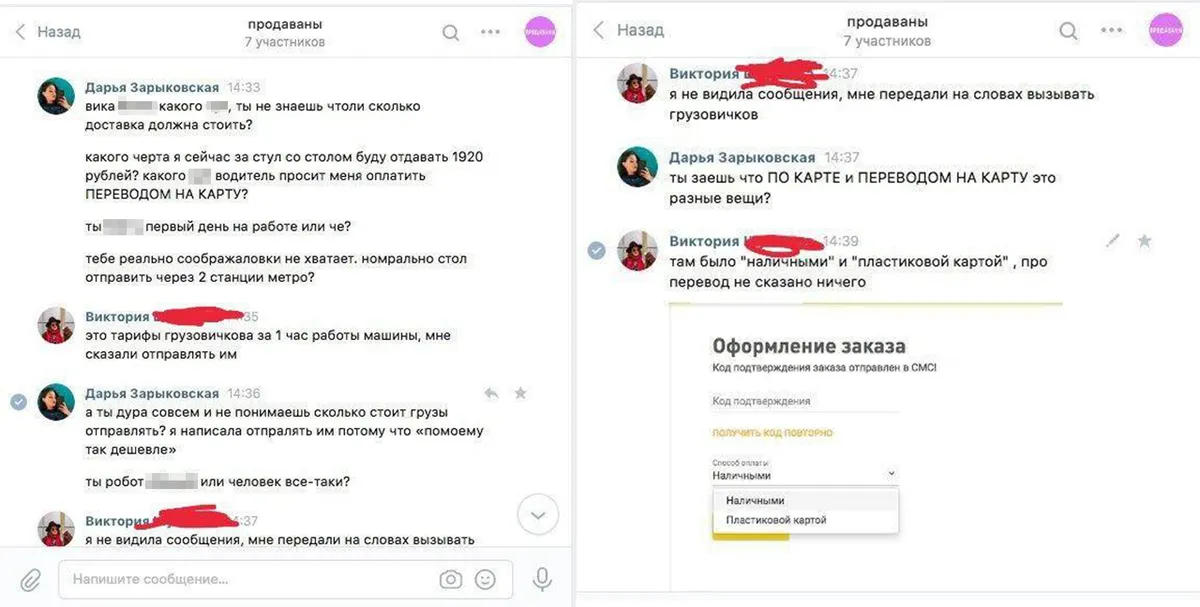Click reply arrow on 14:36 message
The height and width of the screenshot is (607, 1200).
coord(491,393)
